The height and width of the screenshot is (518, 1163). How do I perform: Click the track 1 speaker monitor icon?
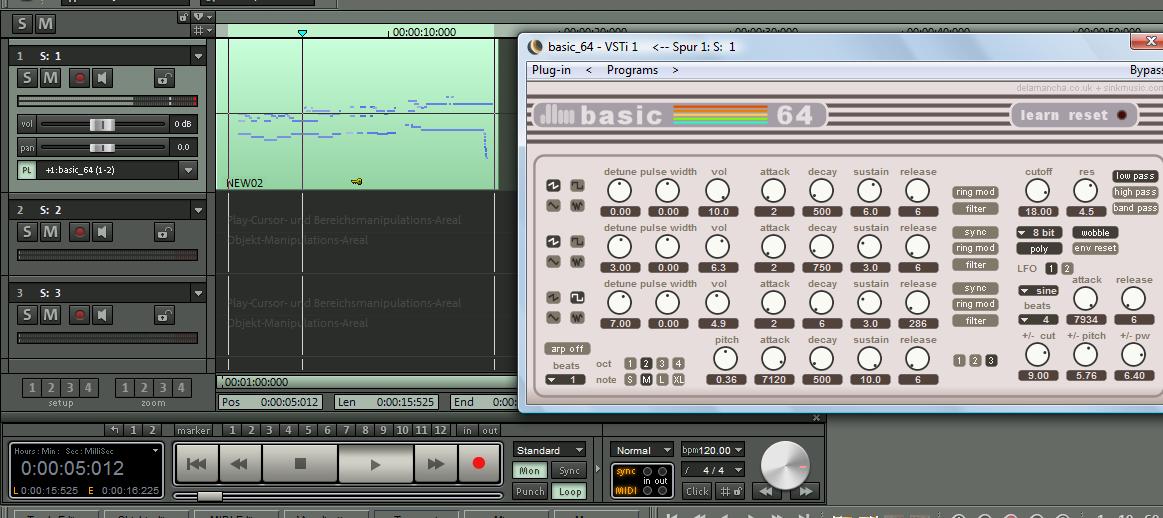point(103,78)
